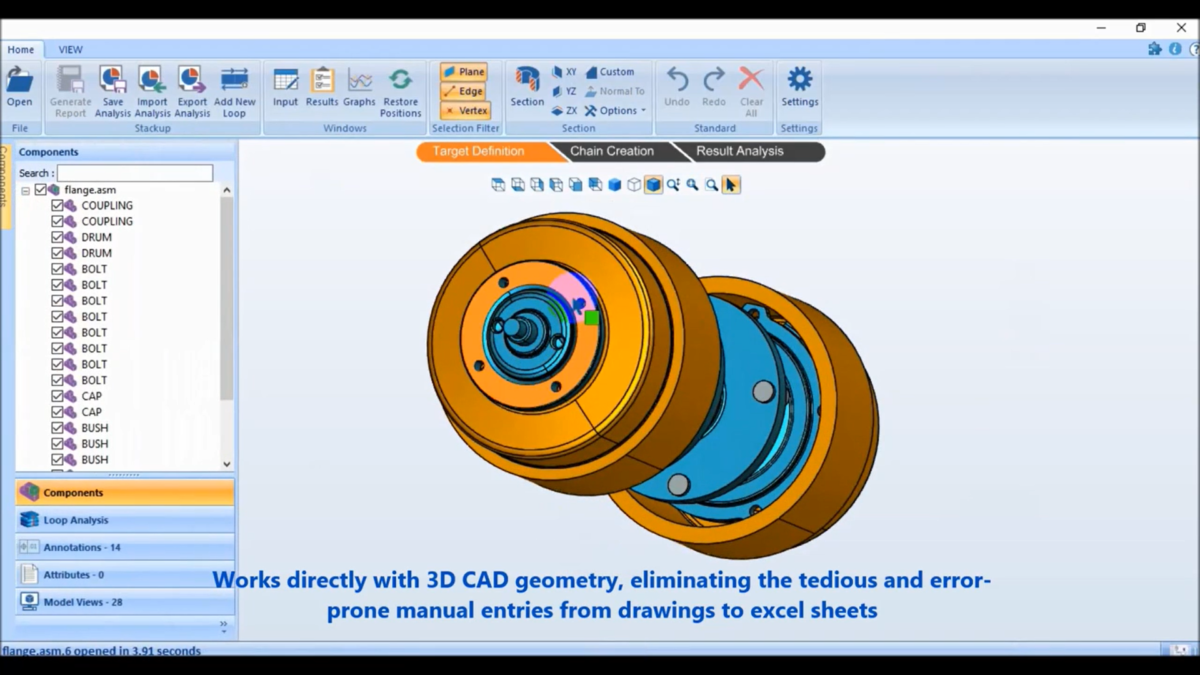Click the component Search input field

click(135, 173)
